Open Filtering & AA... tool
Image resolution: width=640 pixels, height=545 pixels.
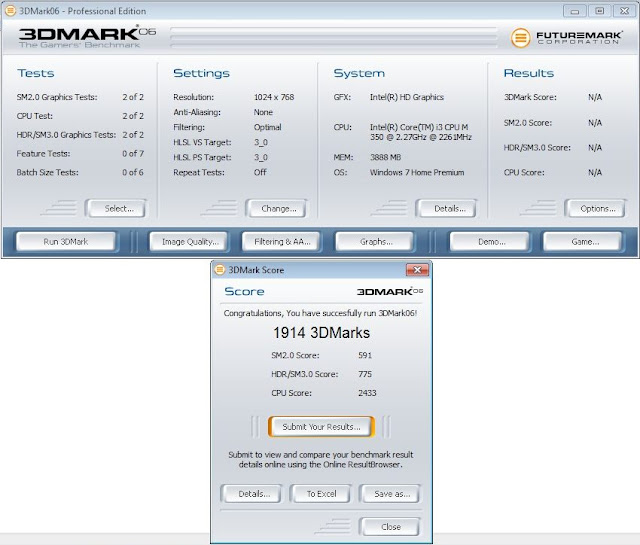[x=282, y=241]
